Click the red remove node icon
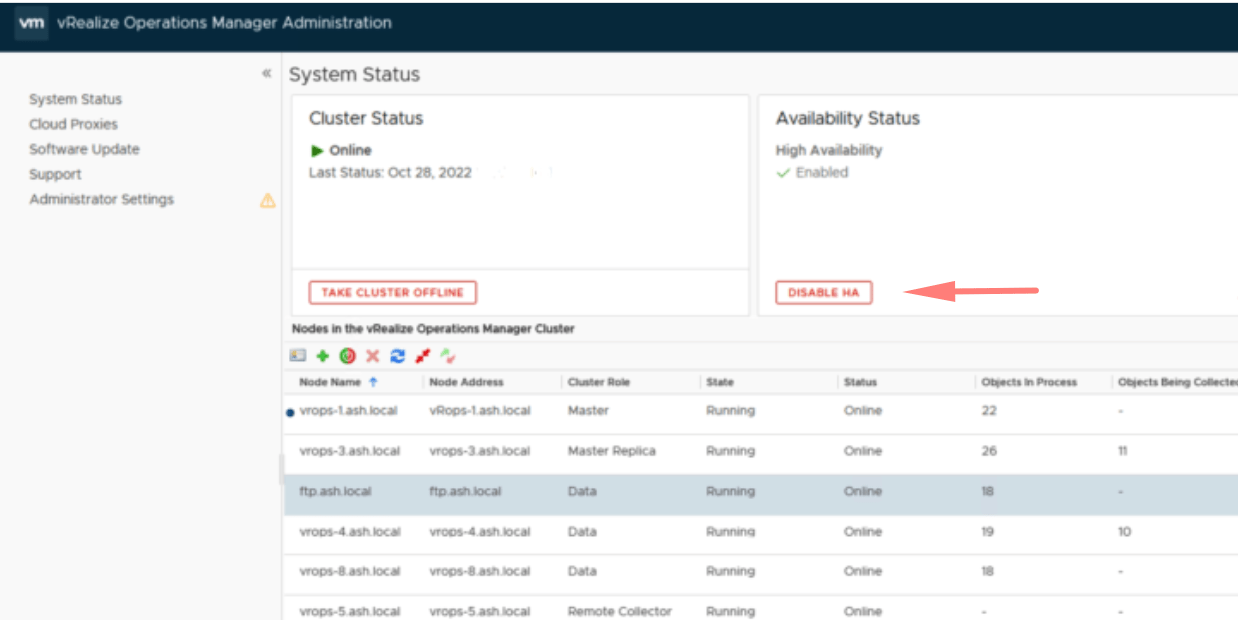The height and width of the screenshot is (620, 1238). coord(370,355)
